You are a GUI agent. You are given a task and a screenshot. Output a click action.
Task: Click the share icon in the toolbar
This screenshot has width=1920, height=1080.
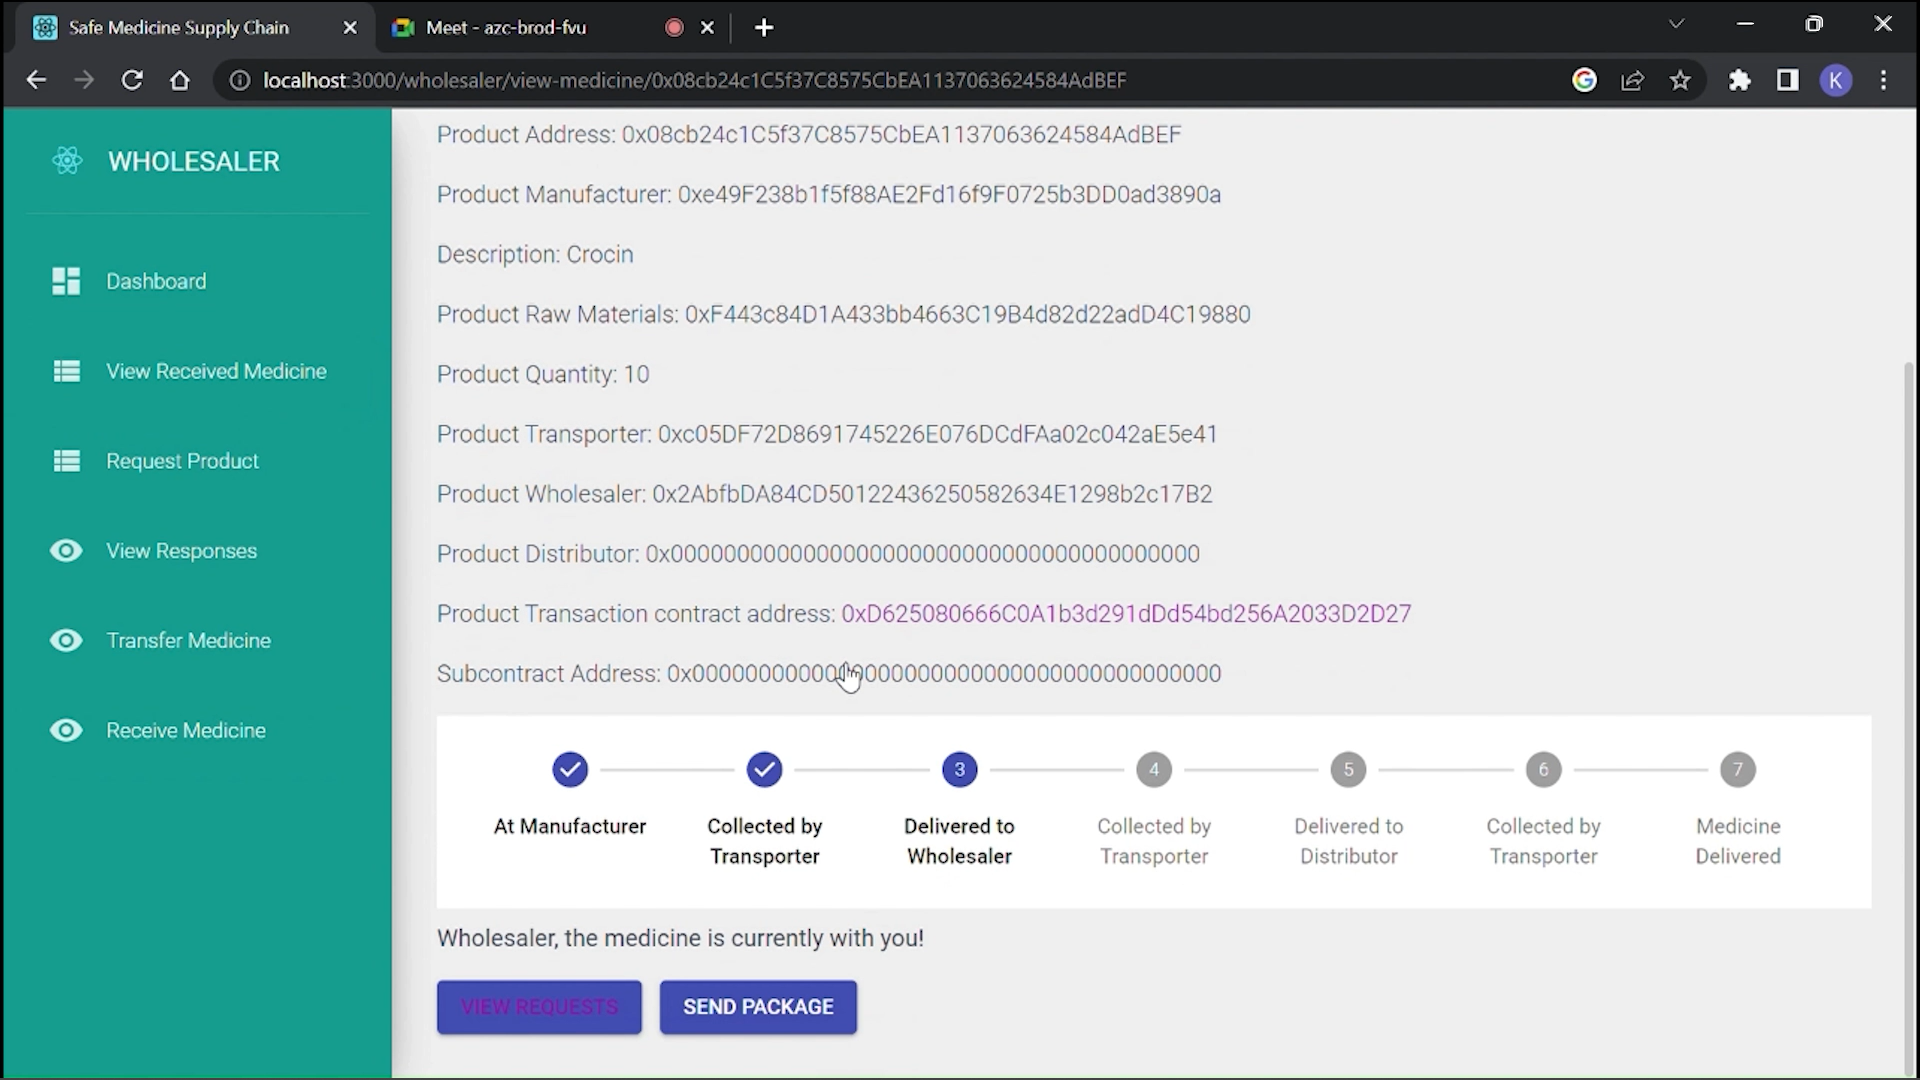pos(1633,80)
